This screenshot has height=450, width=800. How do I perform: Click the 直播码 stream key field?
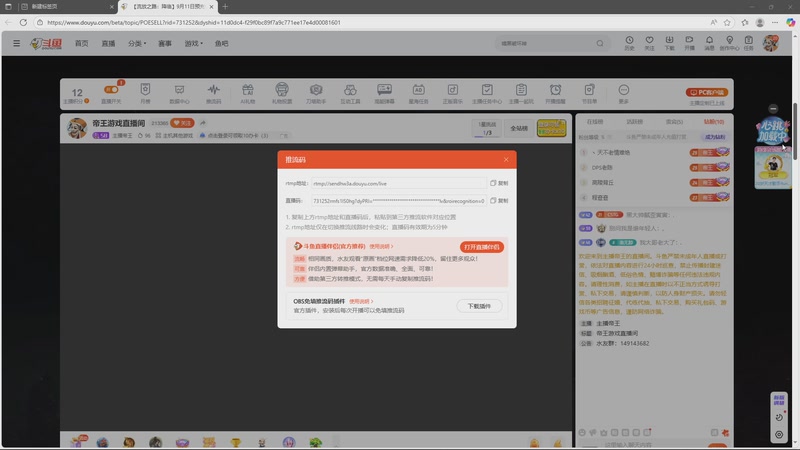pyautogui.click(x=398, y=201)
